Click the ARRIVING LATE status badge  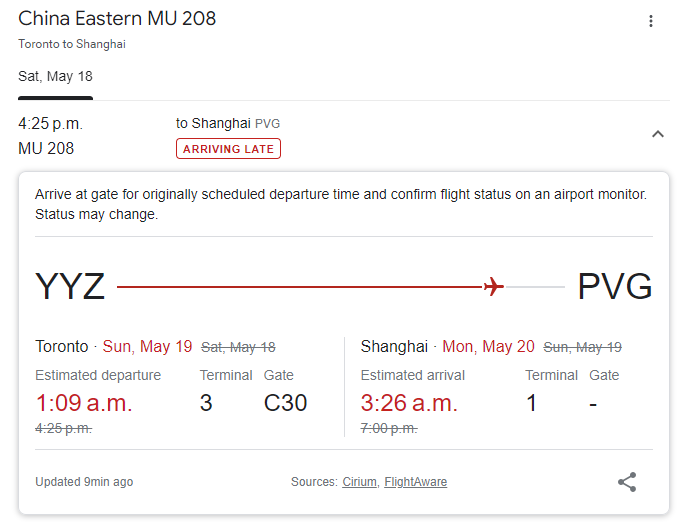pos(229,149)
